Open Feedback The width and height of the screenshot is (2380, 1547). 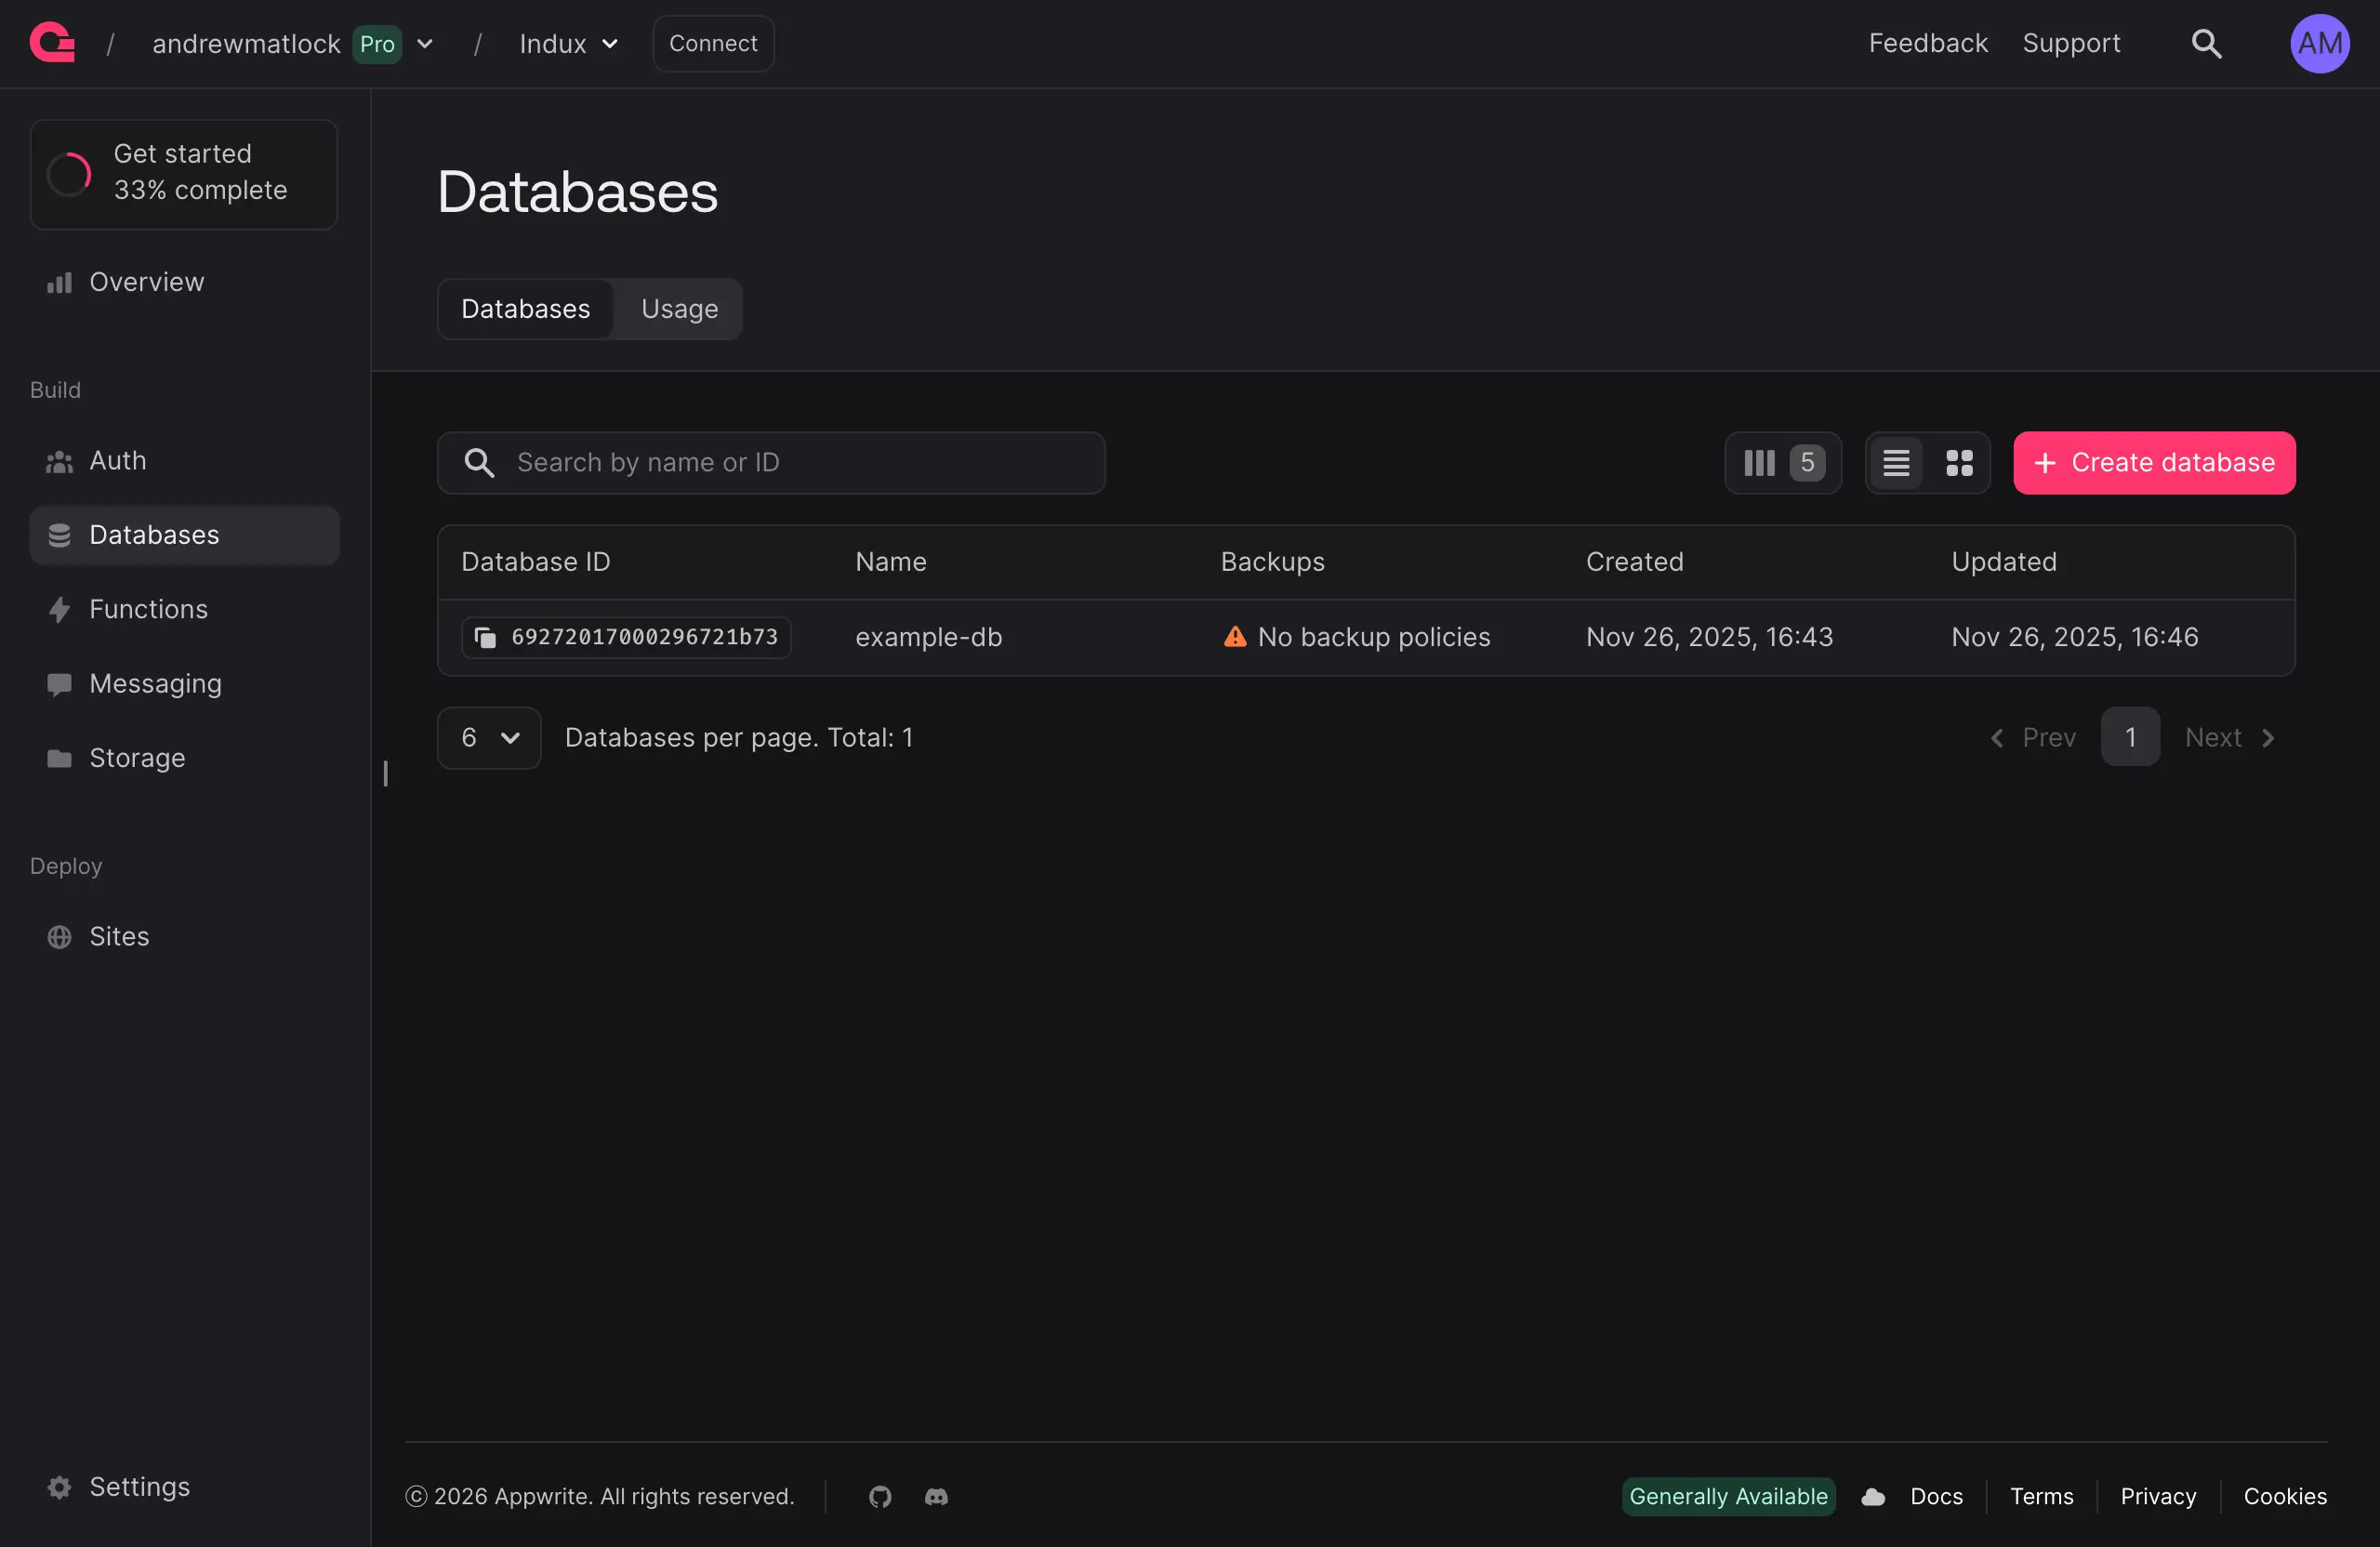tap(1927, 43)
